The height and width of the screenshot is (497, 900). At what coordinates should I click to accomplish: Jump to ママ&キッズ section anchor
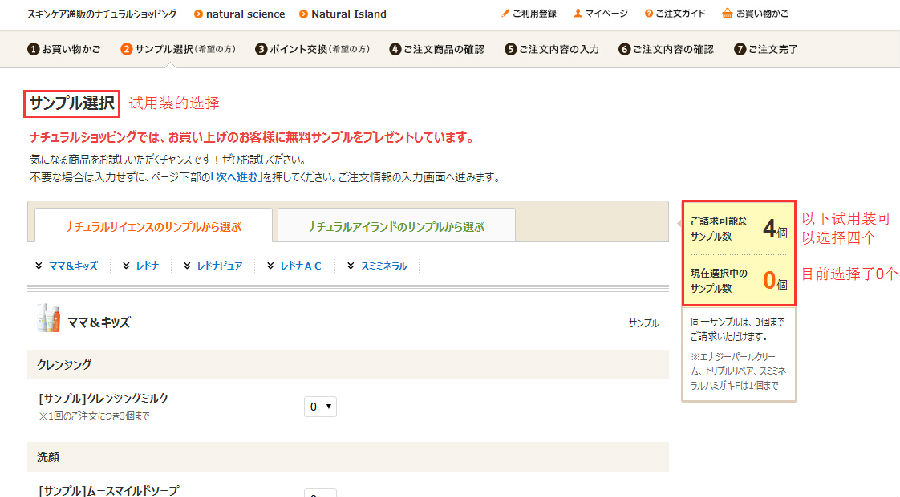(x=66, y=266)
